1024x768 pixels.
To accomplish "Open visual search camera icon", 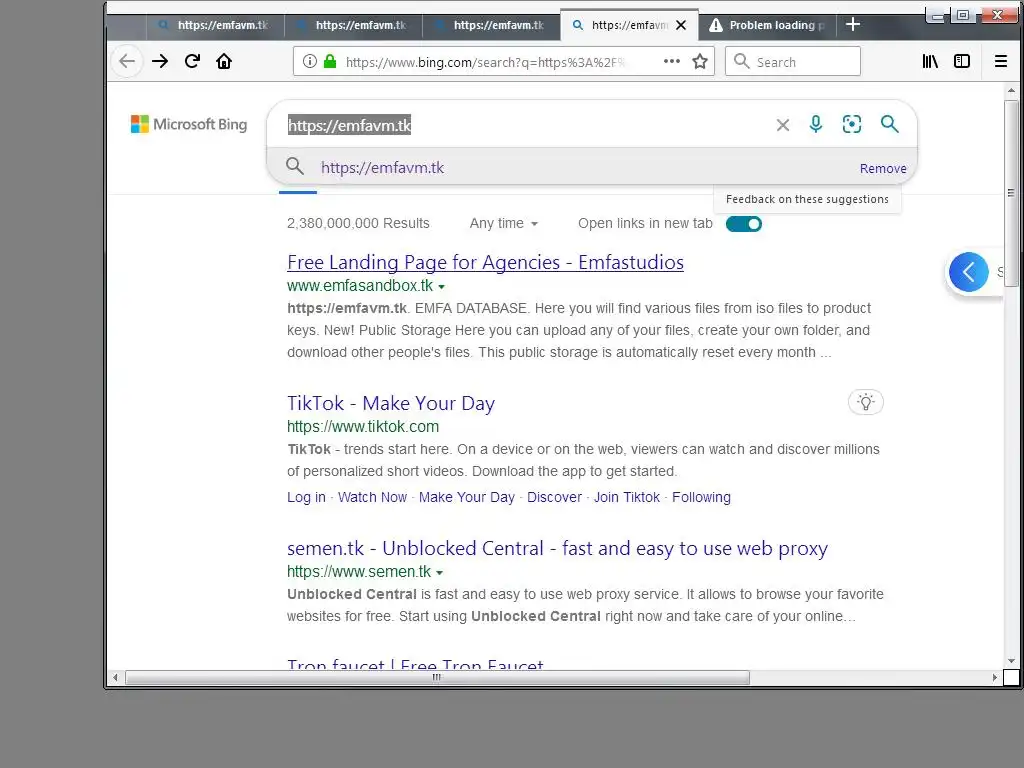I will (x=852, y=124).
